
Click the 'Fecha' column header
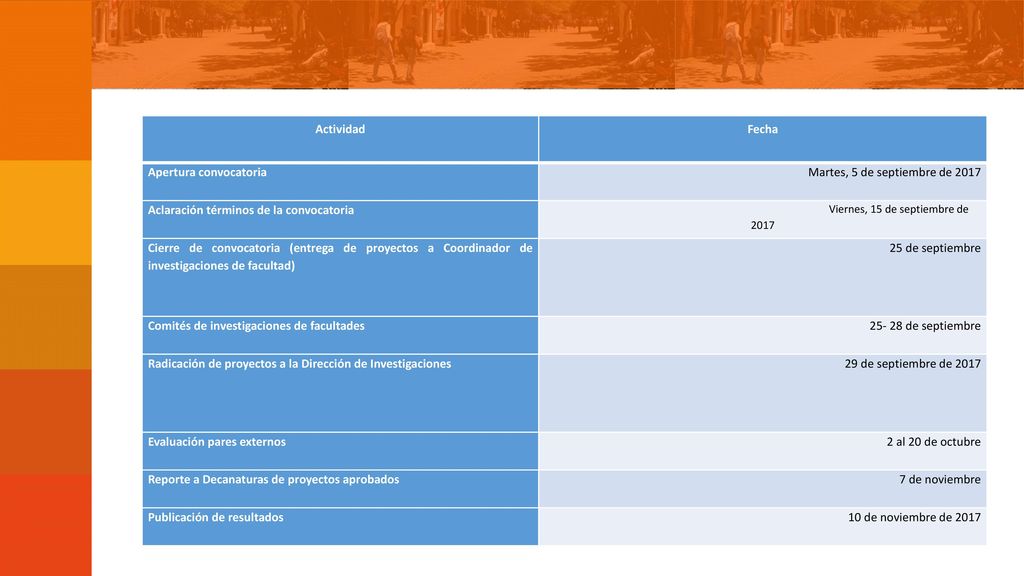pos(762,138)
